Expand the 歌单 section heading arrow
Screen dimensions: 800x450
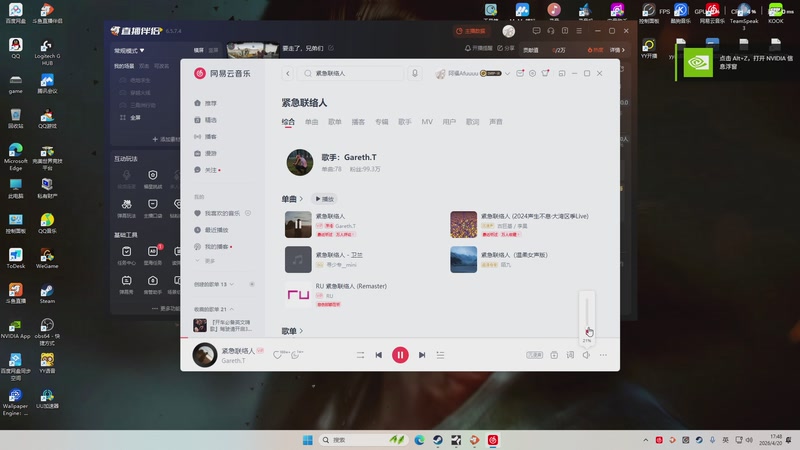point(301,331)
